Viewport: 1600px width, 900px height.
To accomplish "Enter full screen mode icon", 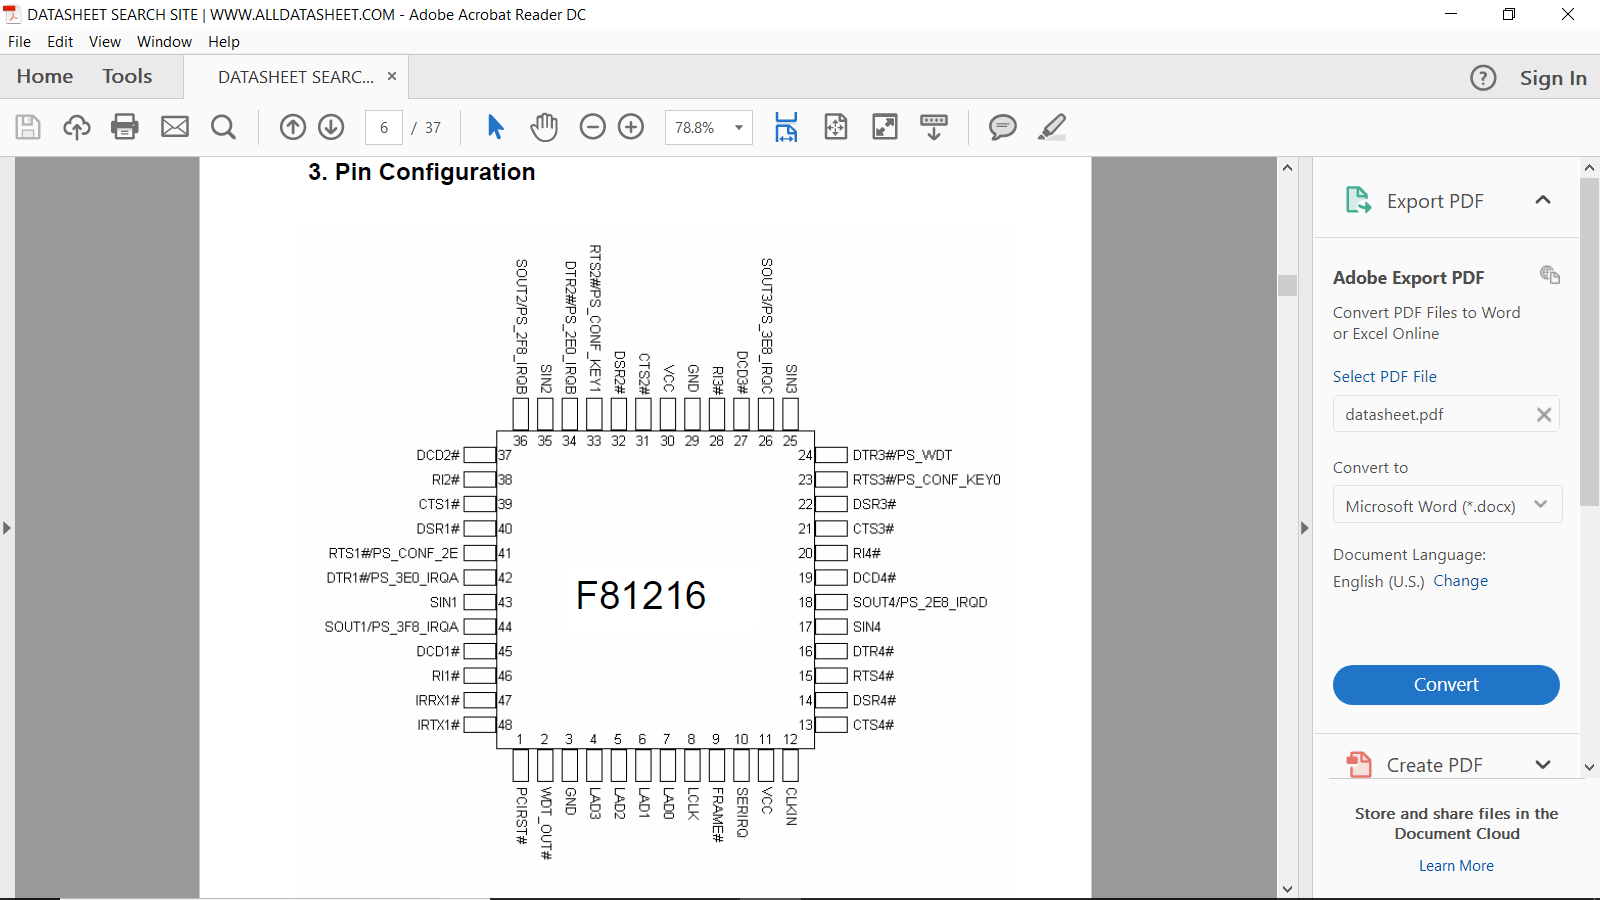I will pos(885,127).
